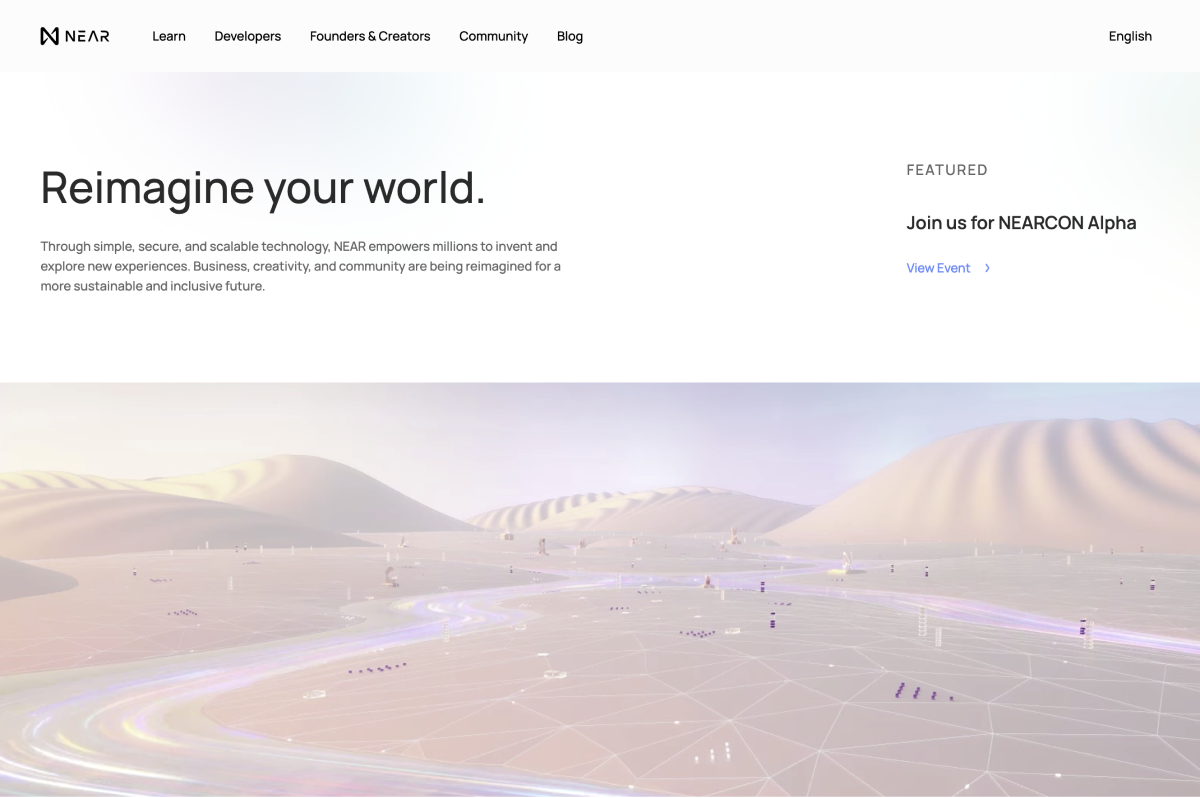Open the Developers navigation item

click(247, 36)
